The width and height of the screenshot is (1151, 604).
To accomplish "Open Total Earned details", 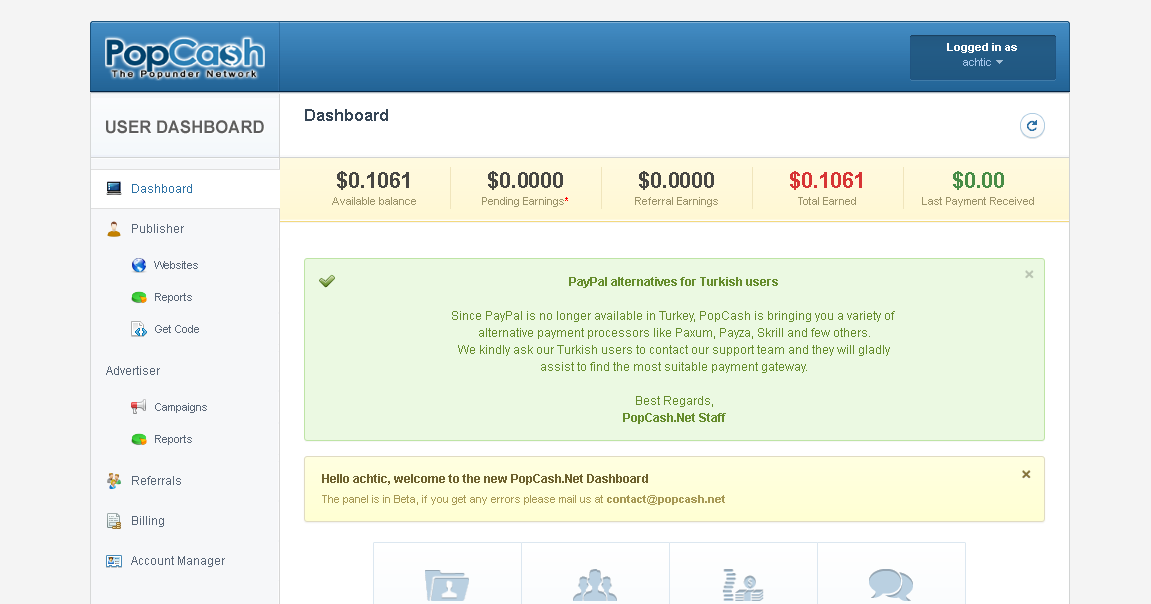I will [827, 181].
